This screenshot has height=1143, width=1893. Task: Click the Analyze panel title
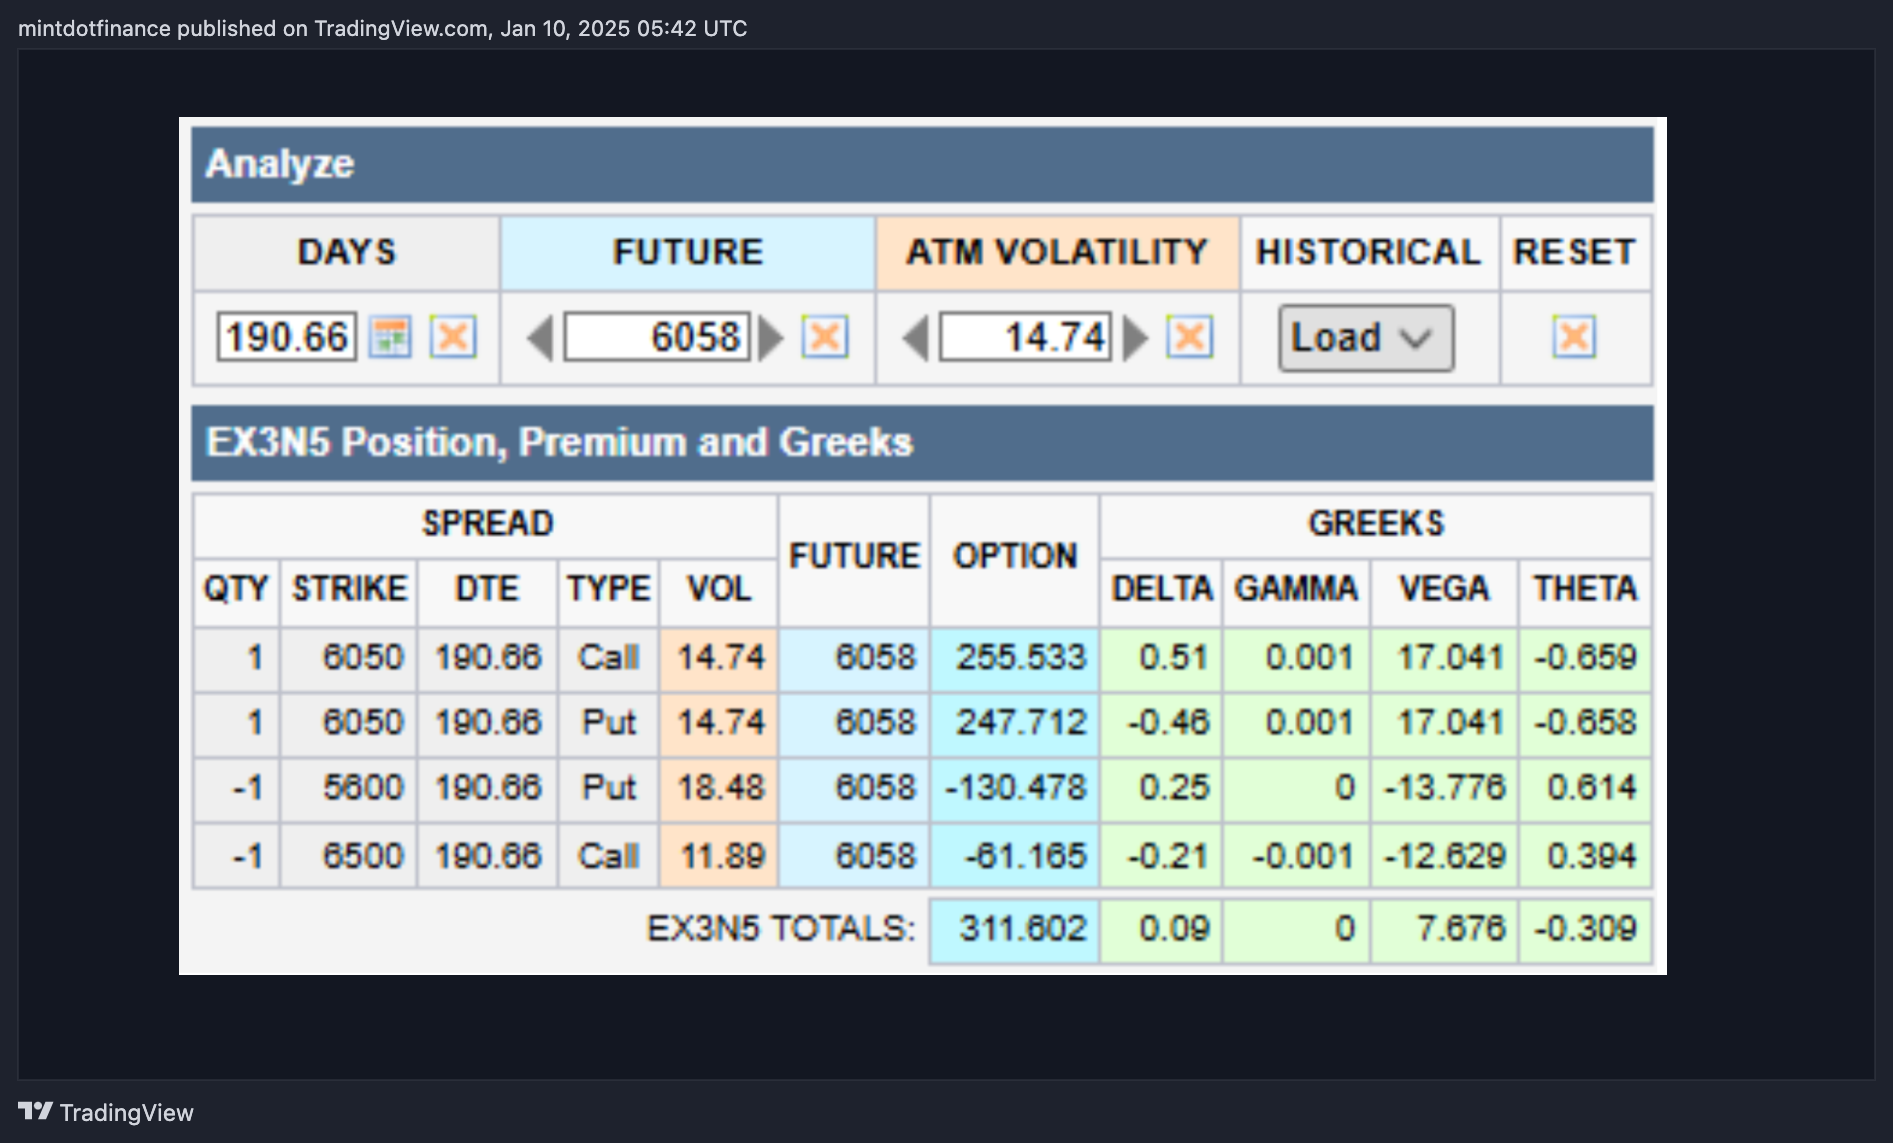click(x=280, y=164)
